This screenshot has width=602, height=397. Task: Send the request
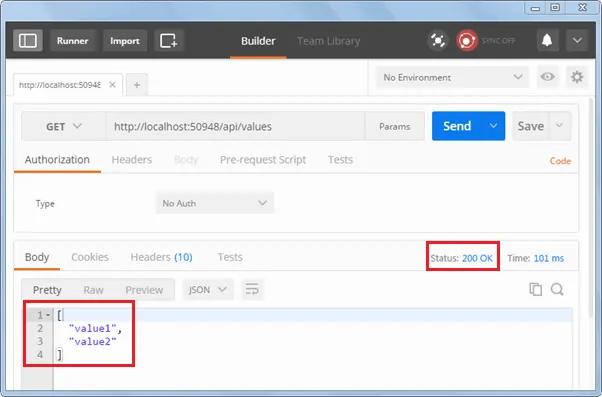point(457,126)
